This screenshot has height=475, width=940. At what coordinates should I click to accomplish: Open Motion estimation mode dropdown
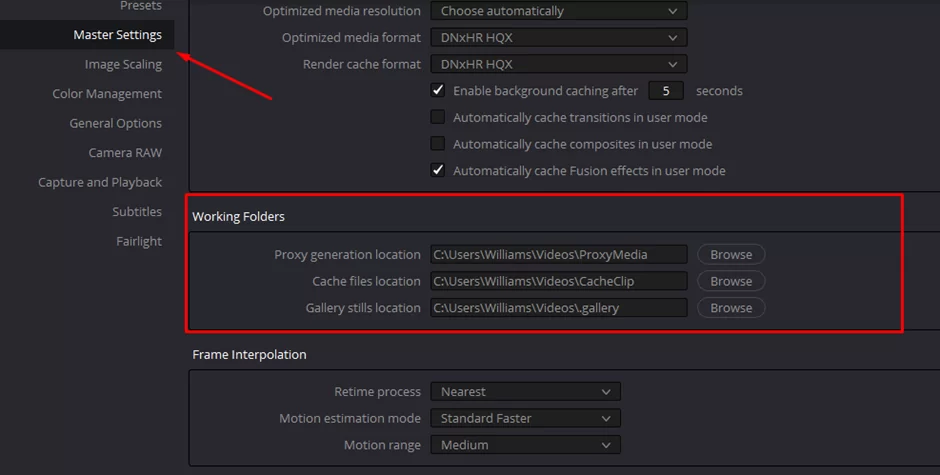[x=525, y=418]
